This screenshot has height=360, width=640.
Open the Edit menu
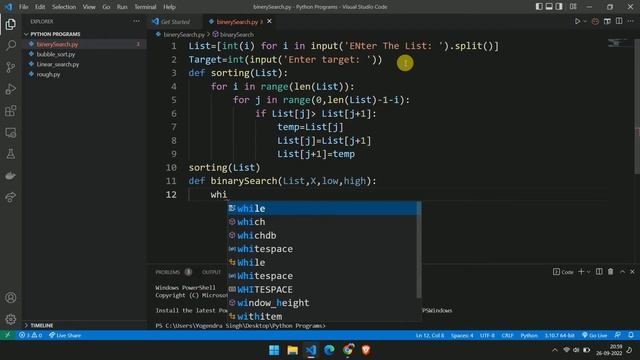click(40, 7)
